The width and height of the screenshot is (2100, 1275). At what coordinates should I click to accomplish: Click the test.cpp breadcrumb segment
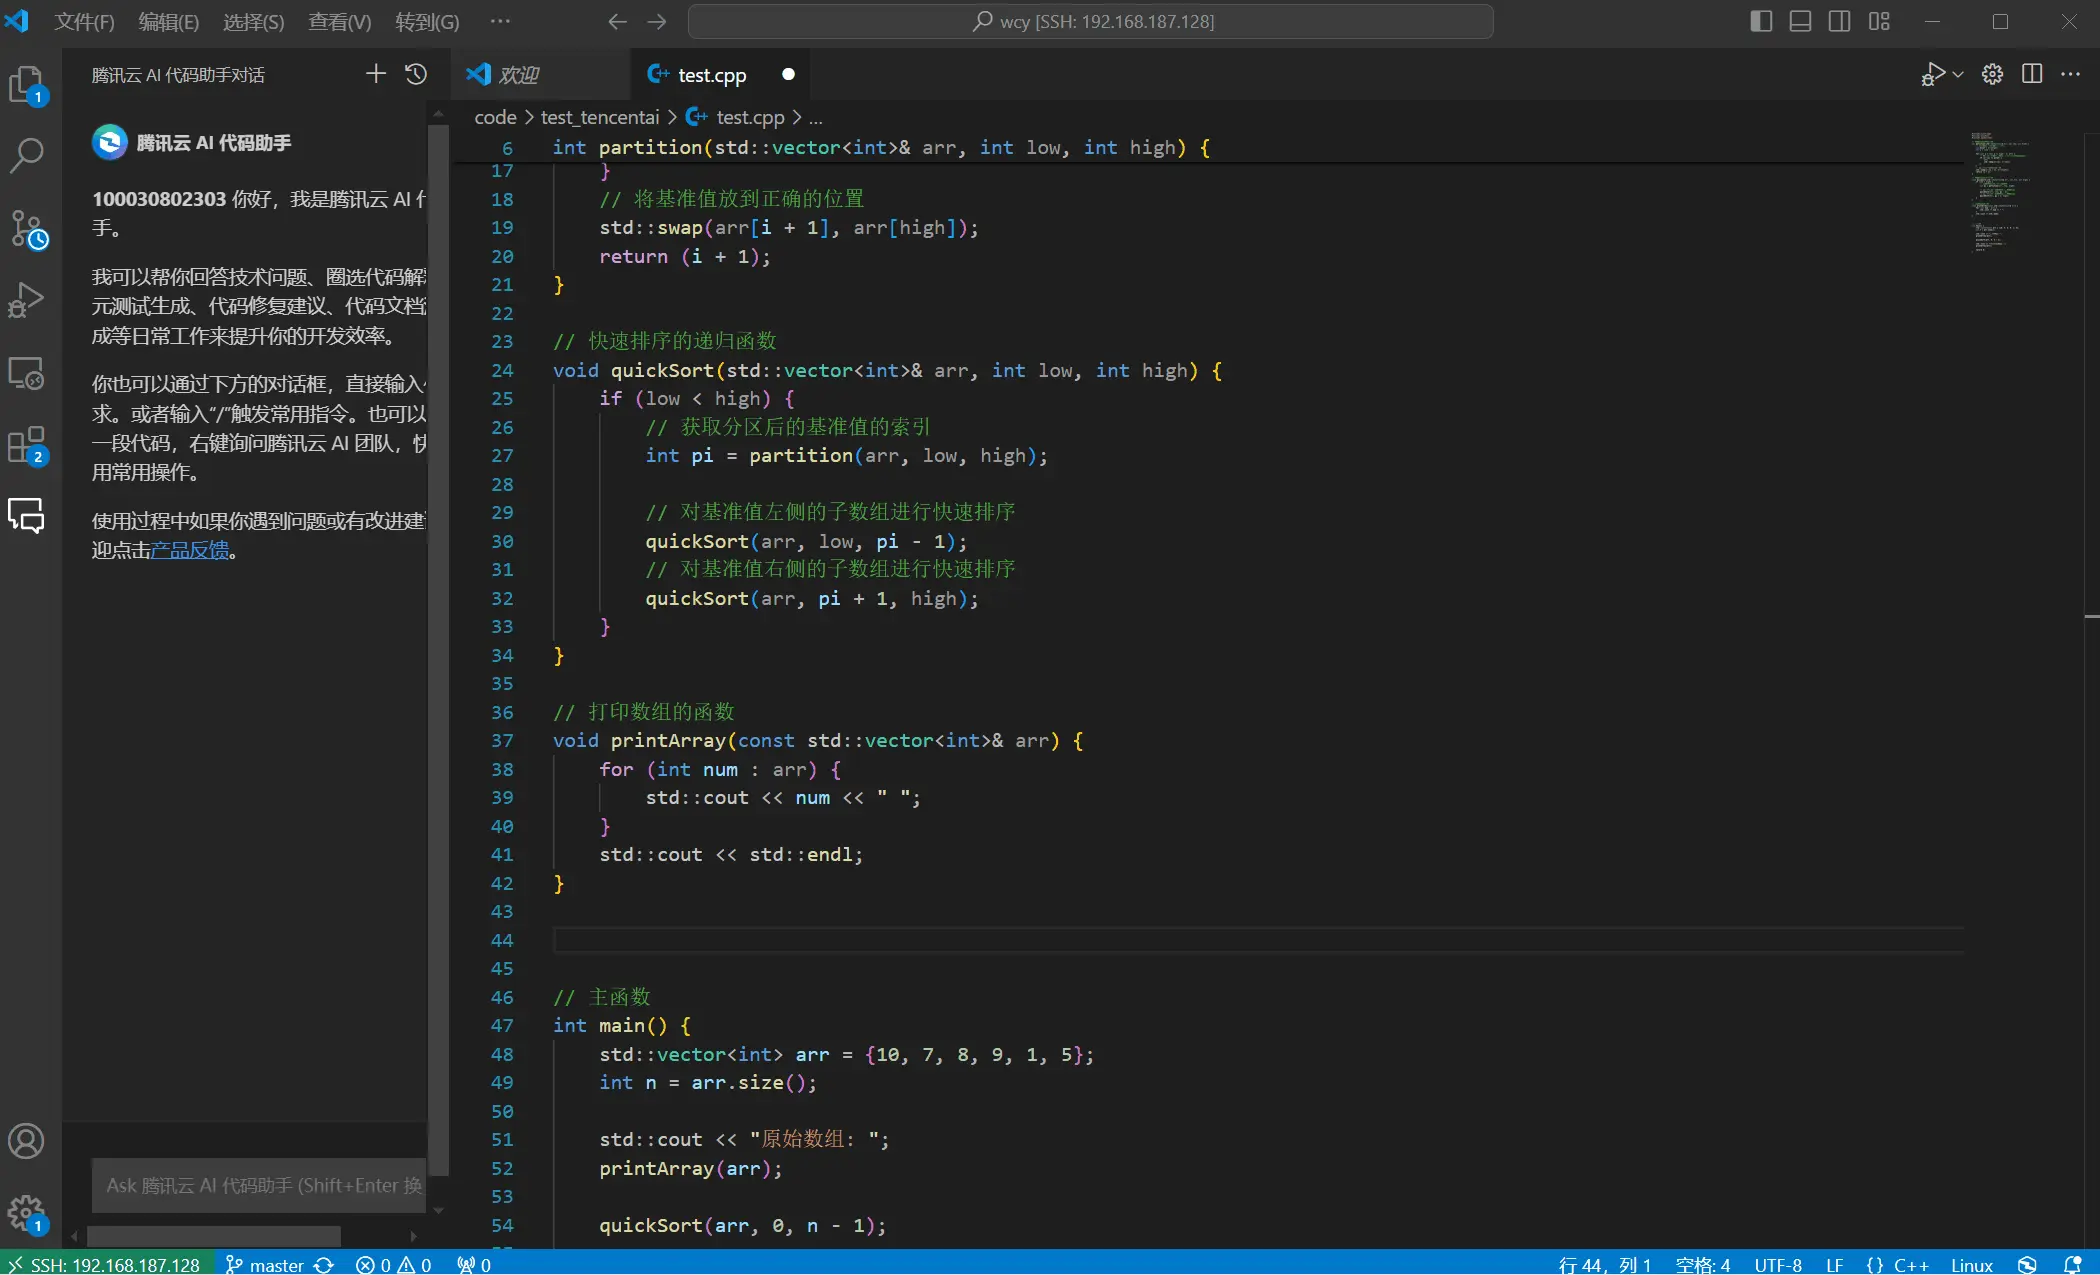(x=750, y=117)
